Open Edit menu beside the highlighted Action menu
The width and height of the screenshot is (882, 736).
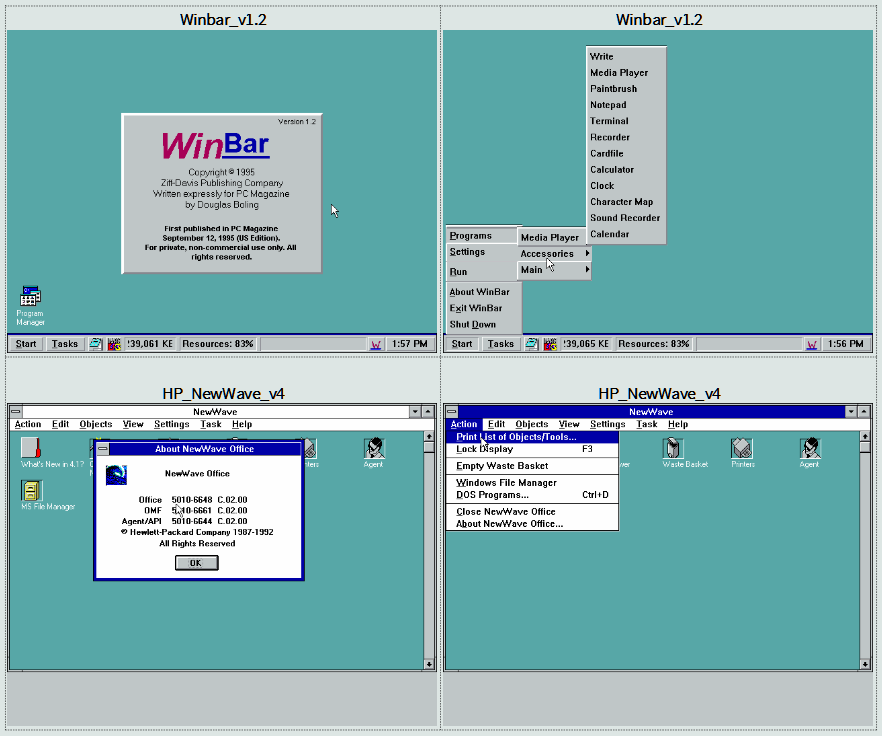click(496, 424)
